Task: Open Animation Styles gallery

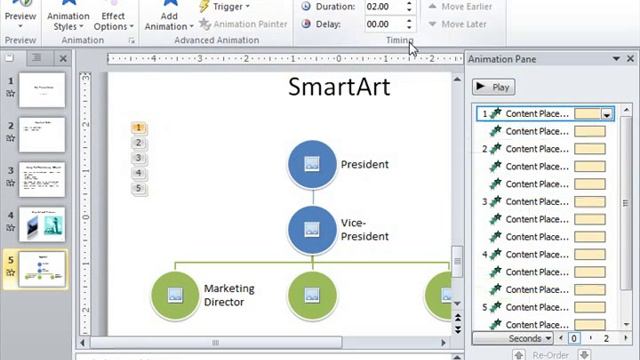Action: (68, 16)
